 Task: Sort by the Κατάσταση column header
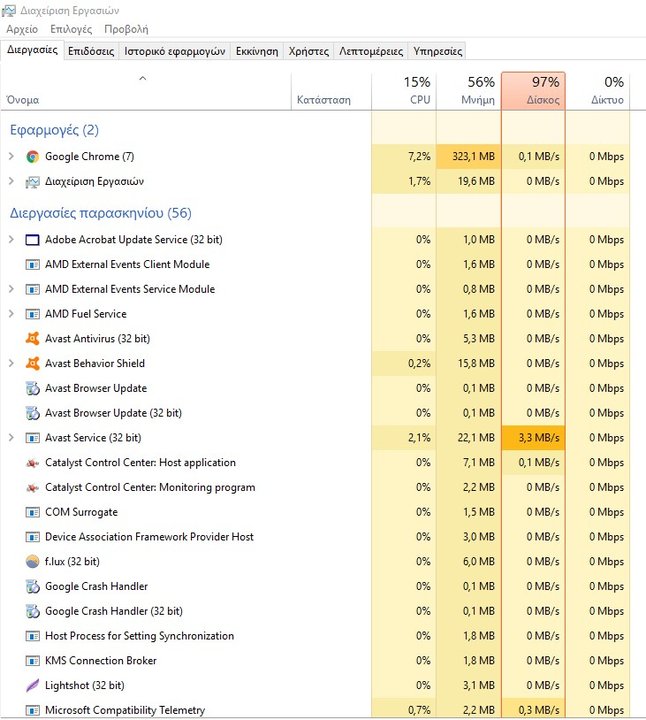pyautogui.click(x=331, y=91)
